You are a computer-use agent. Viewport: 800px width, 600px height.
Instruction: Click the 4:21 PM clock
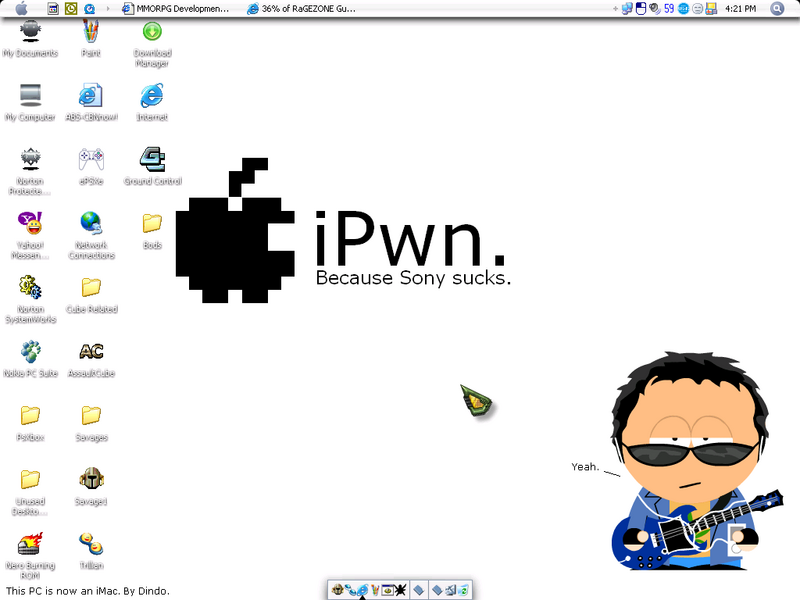click(740, 8)
